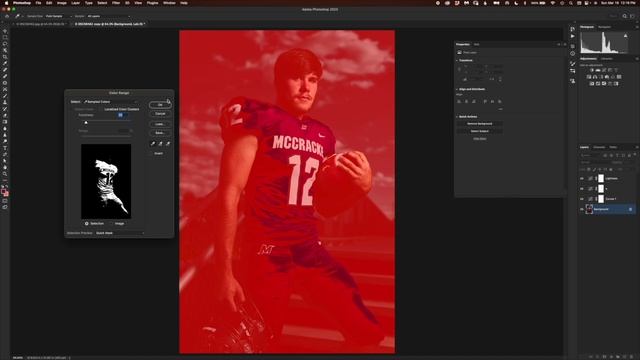The image size is (640, 360).
Task: Collapse the Transform section
Action: click(x=457, y=60)
